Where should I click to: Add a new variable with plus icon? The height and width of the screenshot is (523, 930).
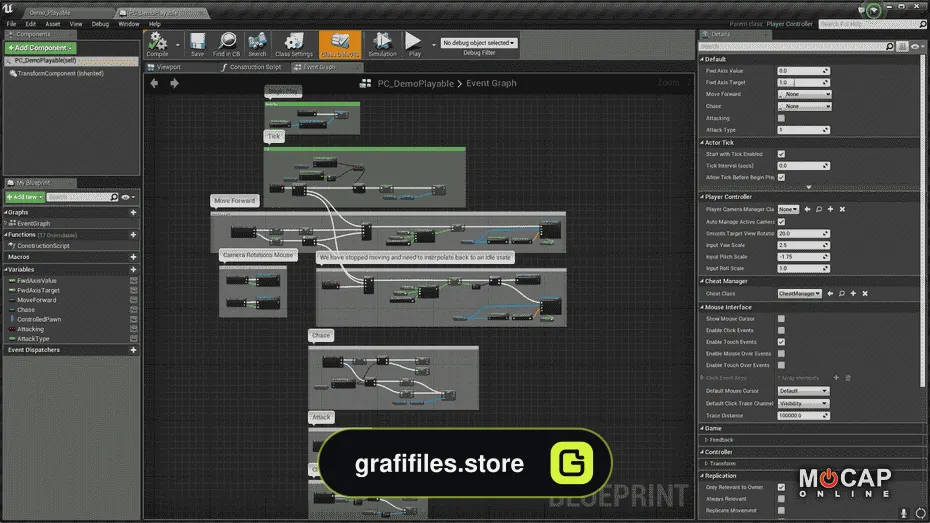tap(133, 270)
